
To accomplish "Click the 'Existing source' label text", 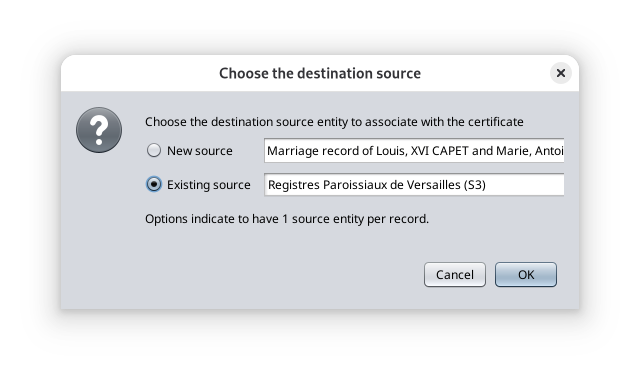I will coord(209,185).
